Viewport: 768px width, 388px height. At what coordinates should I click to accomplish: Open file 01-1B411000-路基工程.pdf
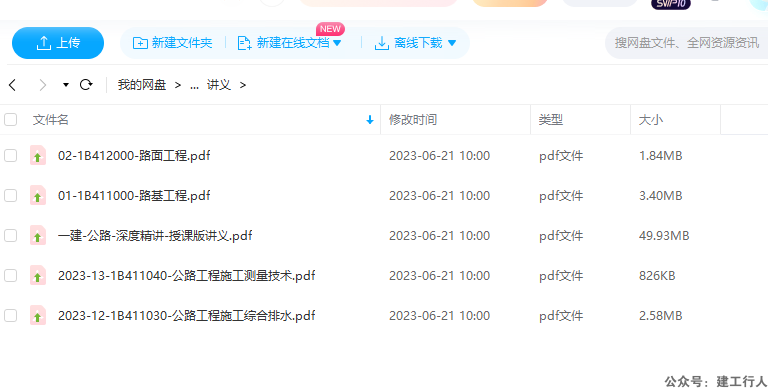tap(134, 196)
